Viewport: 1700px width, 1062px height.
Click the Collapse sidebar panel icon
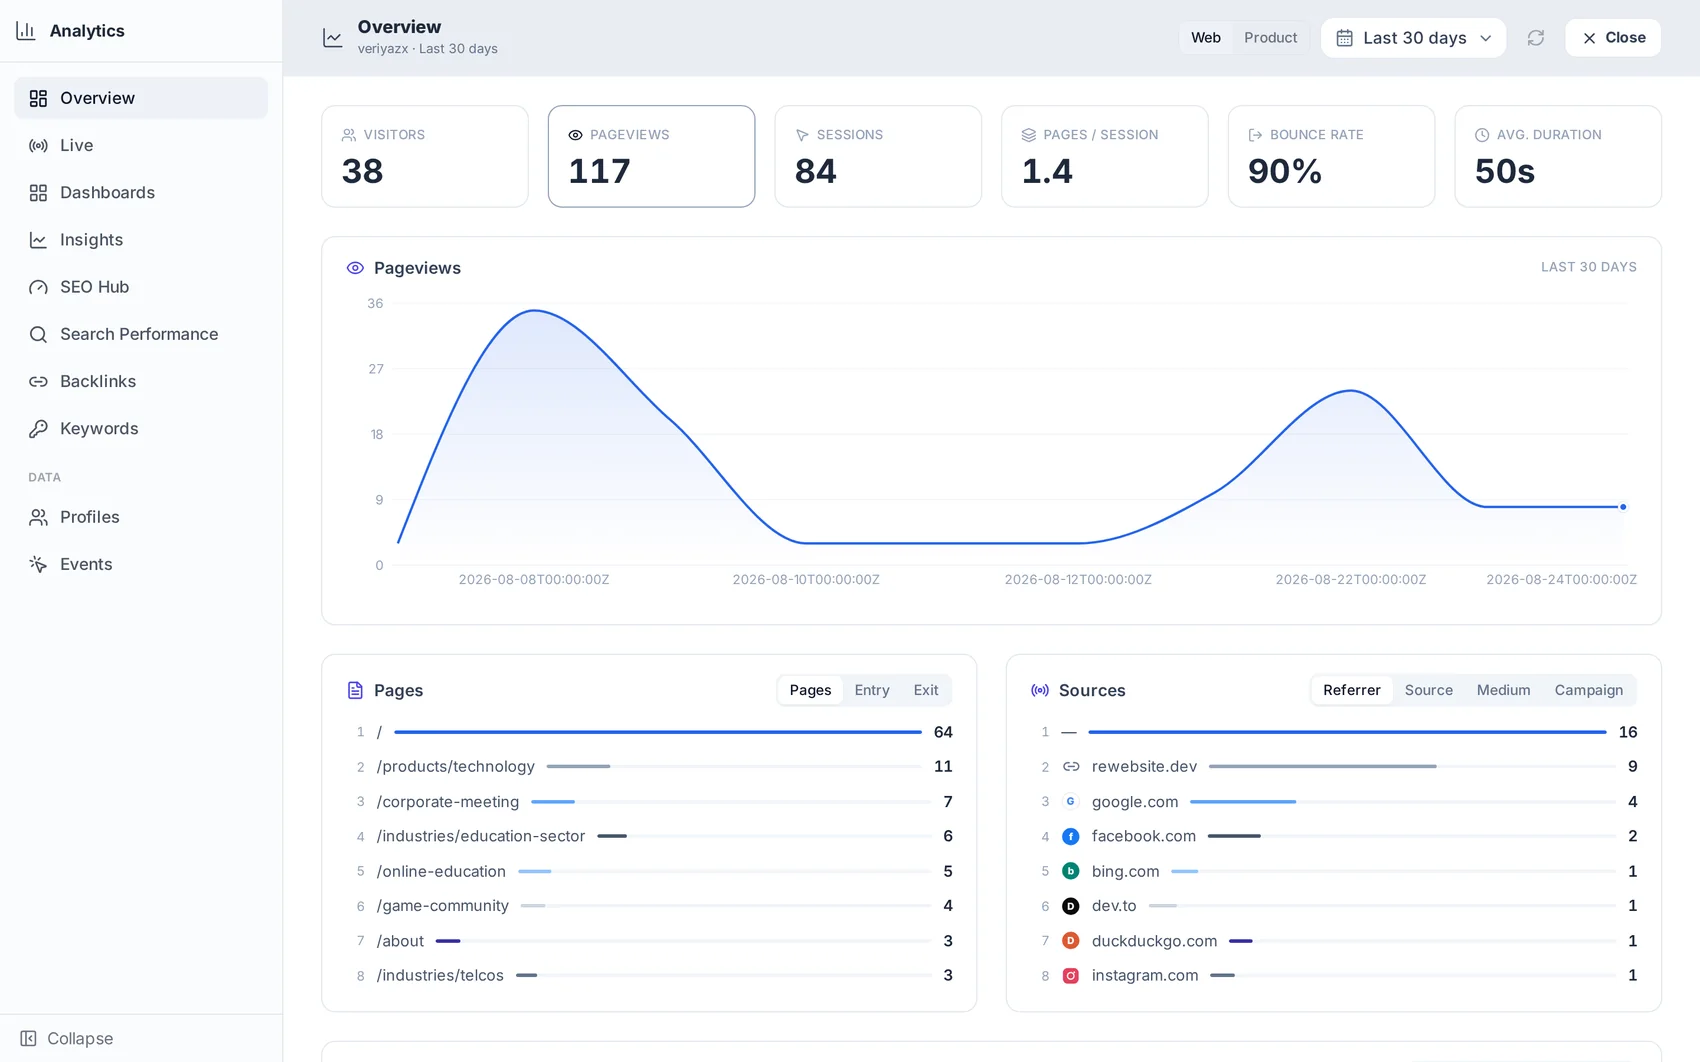click(28, 1038)
